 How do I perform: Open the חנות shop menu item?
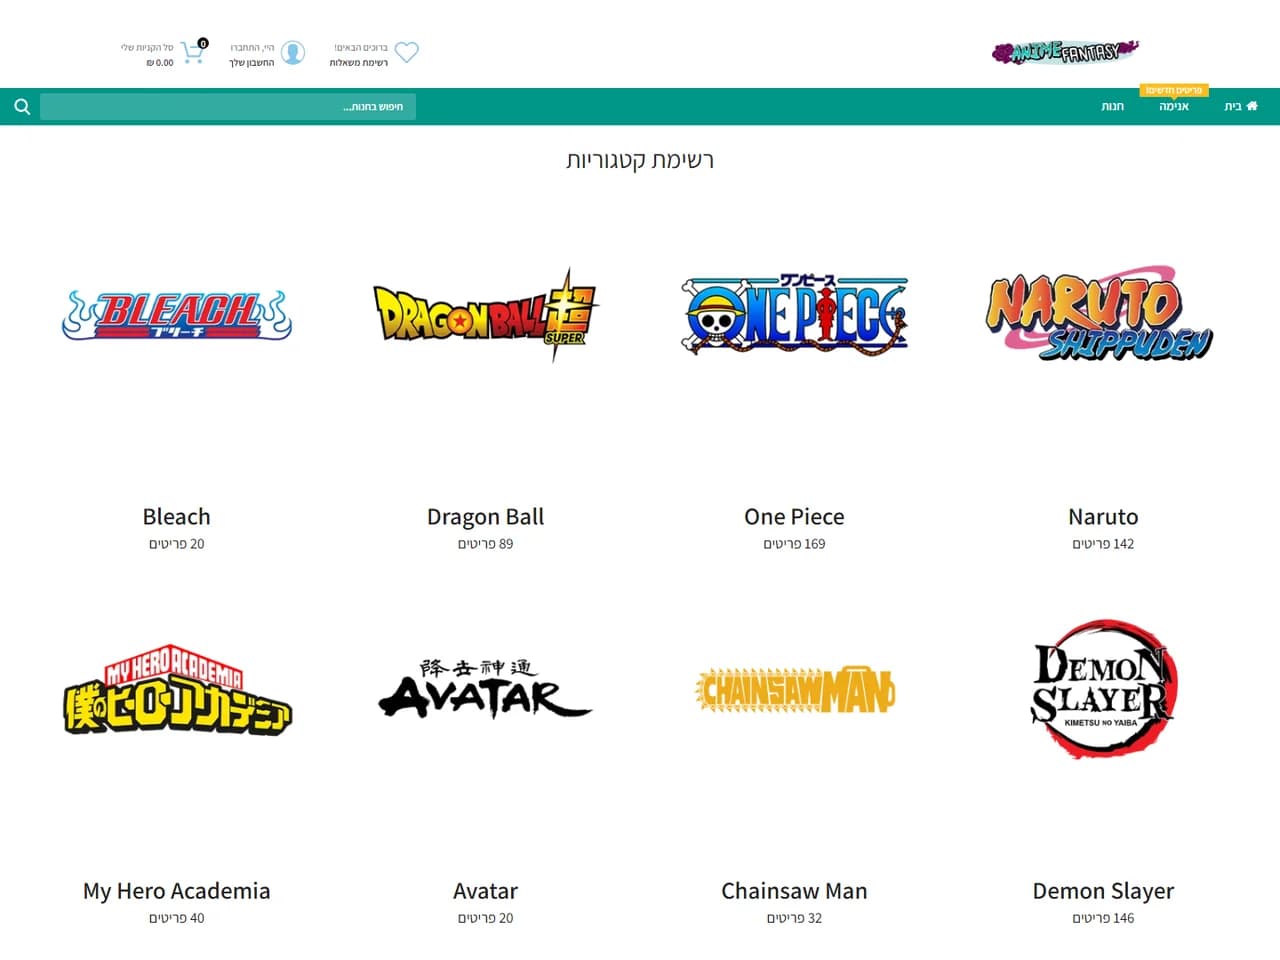pyautogui.click(x=1113, y=106)
